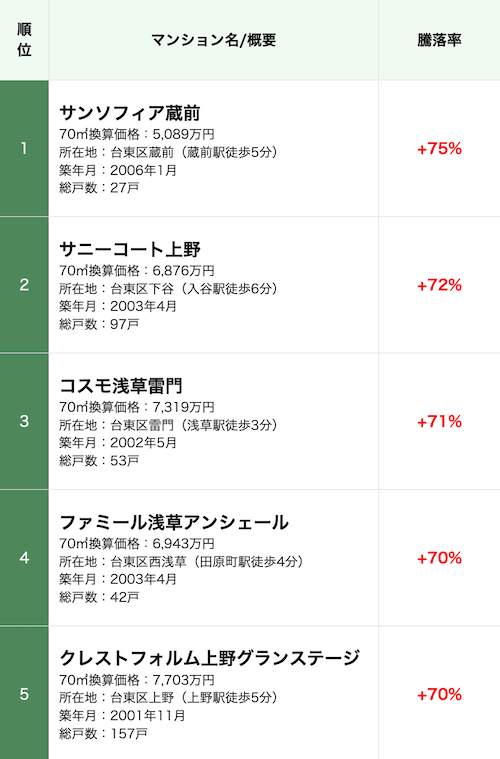
Task: Click the 総戸数 157戸 line
Action: click(x=104, y=733)
